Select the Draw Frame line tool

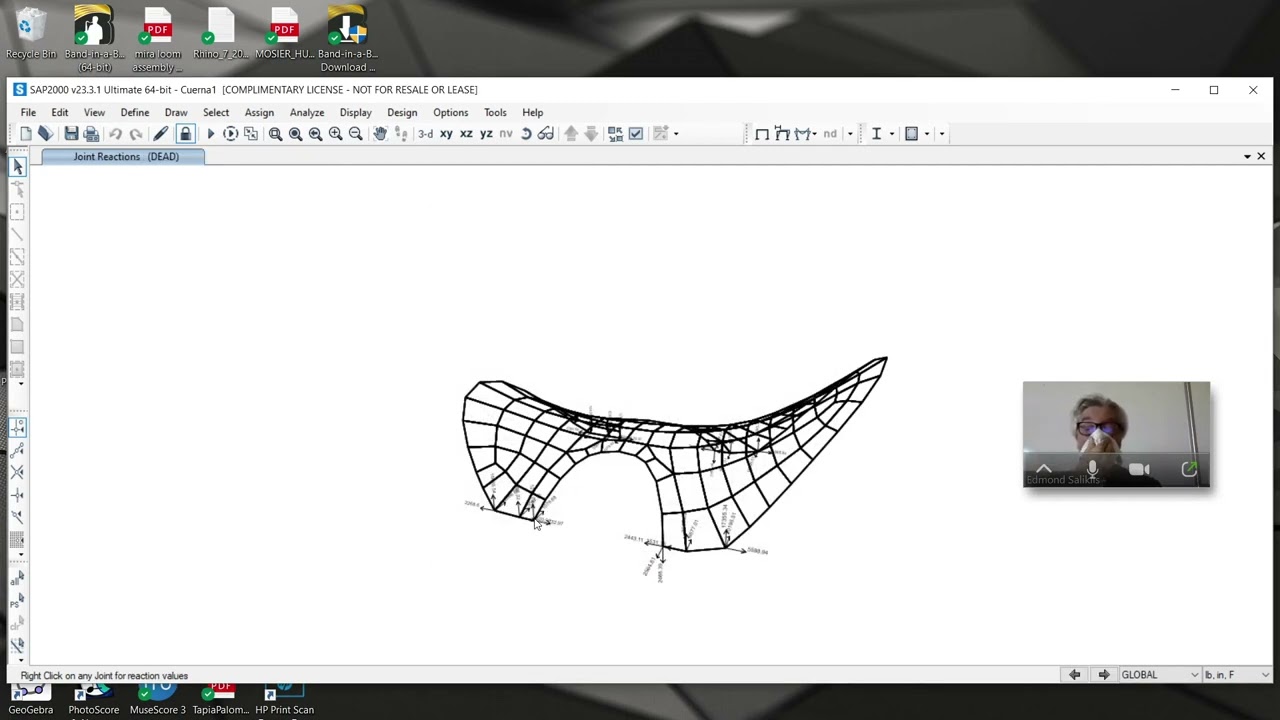coord(17,235)
